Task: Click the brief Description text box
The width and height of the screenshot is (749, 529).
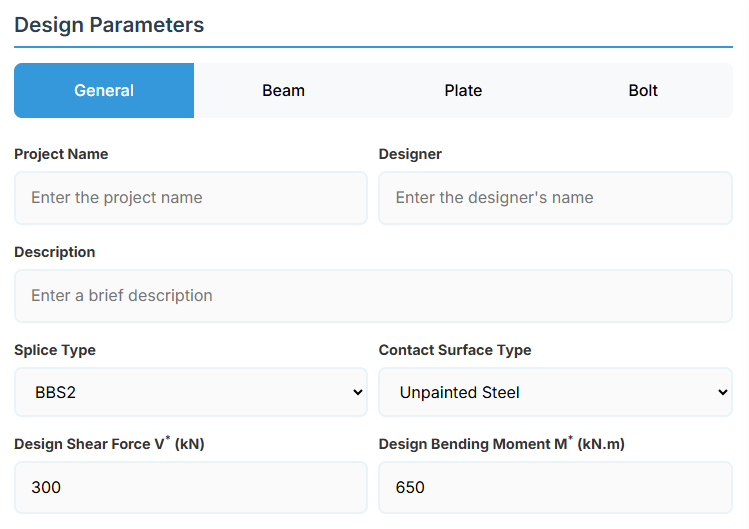Action: click(373, 296)
